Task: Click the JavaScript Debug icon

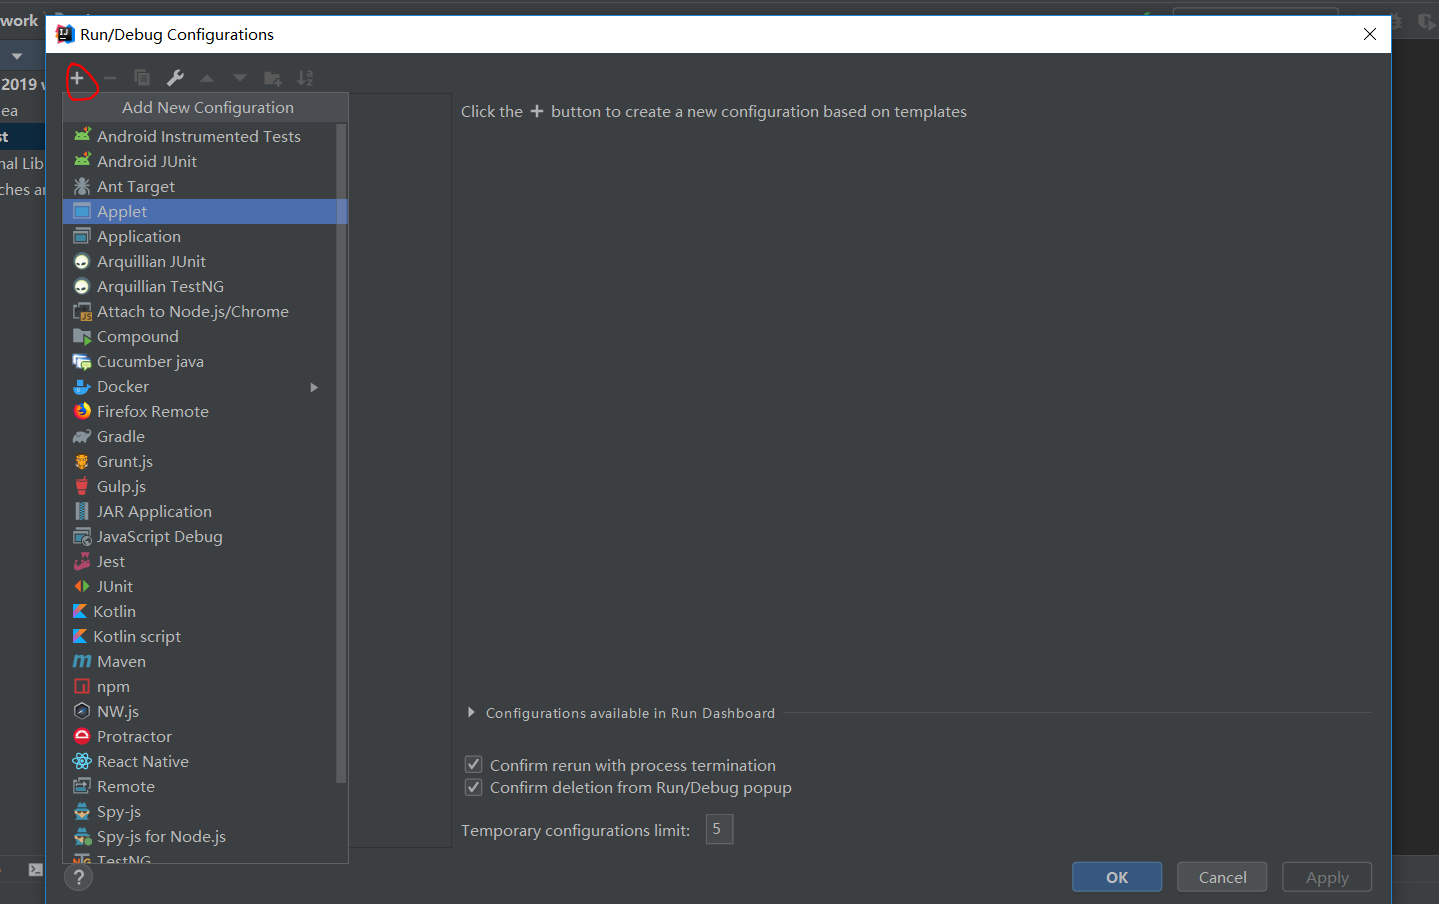Action: pos(82,536)
